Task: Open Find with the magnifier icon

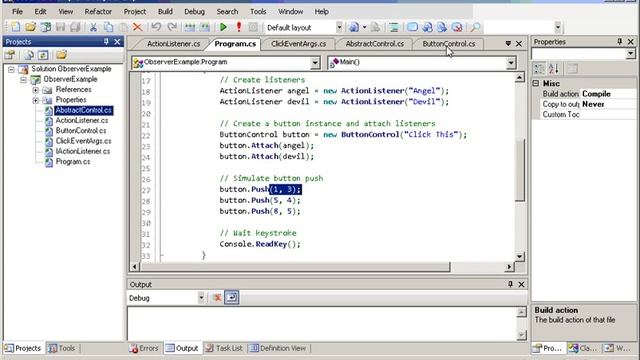Action: (x=476, y=27)
